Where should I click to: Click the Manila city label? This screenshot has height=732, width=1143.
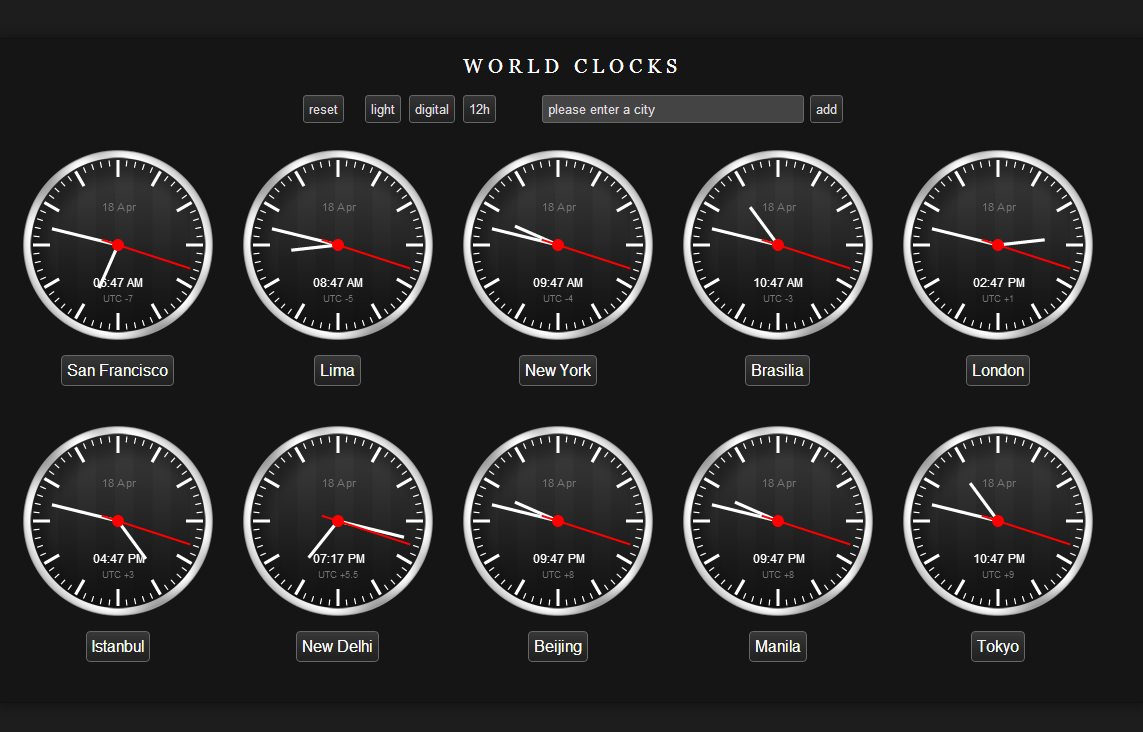777,646
